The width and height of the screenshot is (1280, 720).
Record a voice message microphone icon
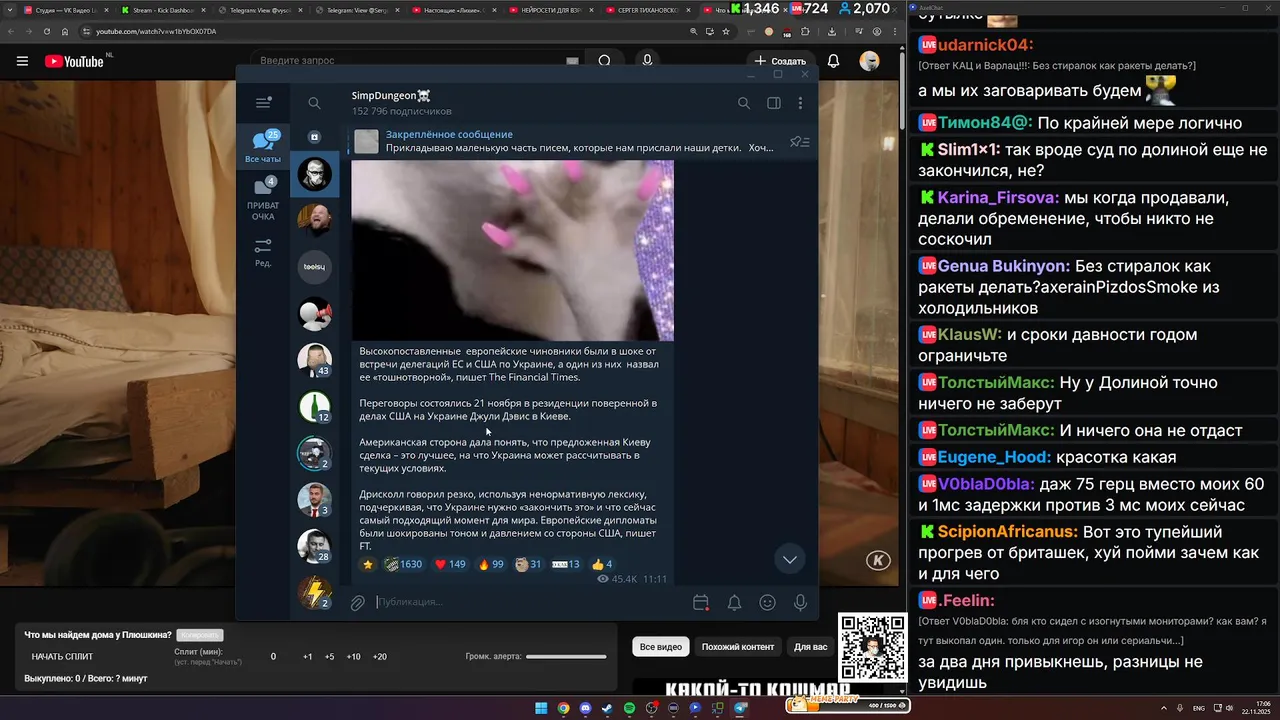click(x=800, y=602)
